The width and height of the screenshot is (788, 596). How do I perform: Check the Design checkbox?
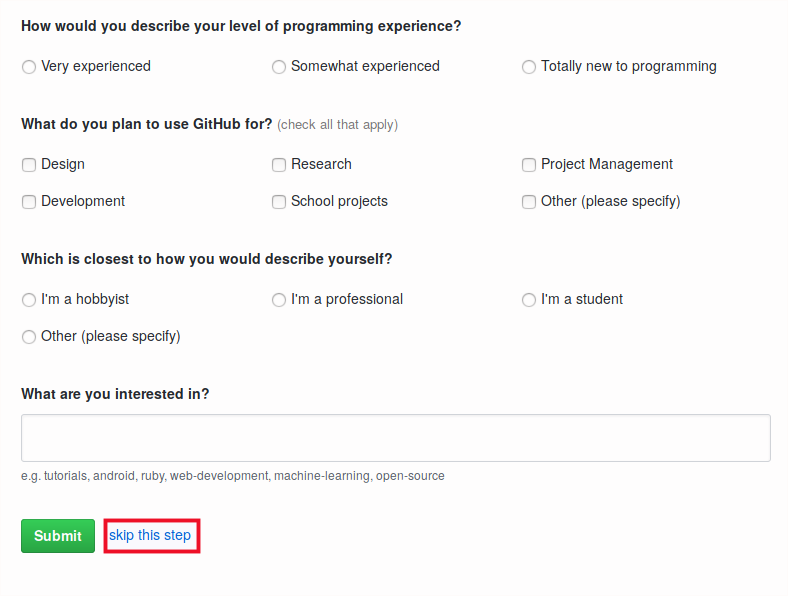[29, 165]
